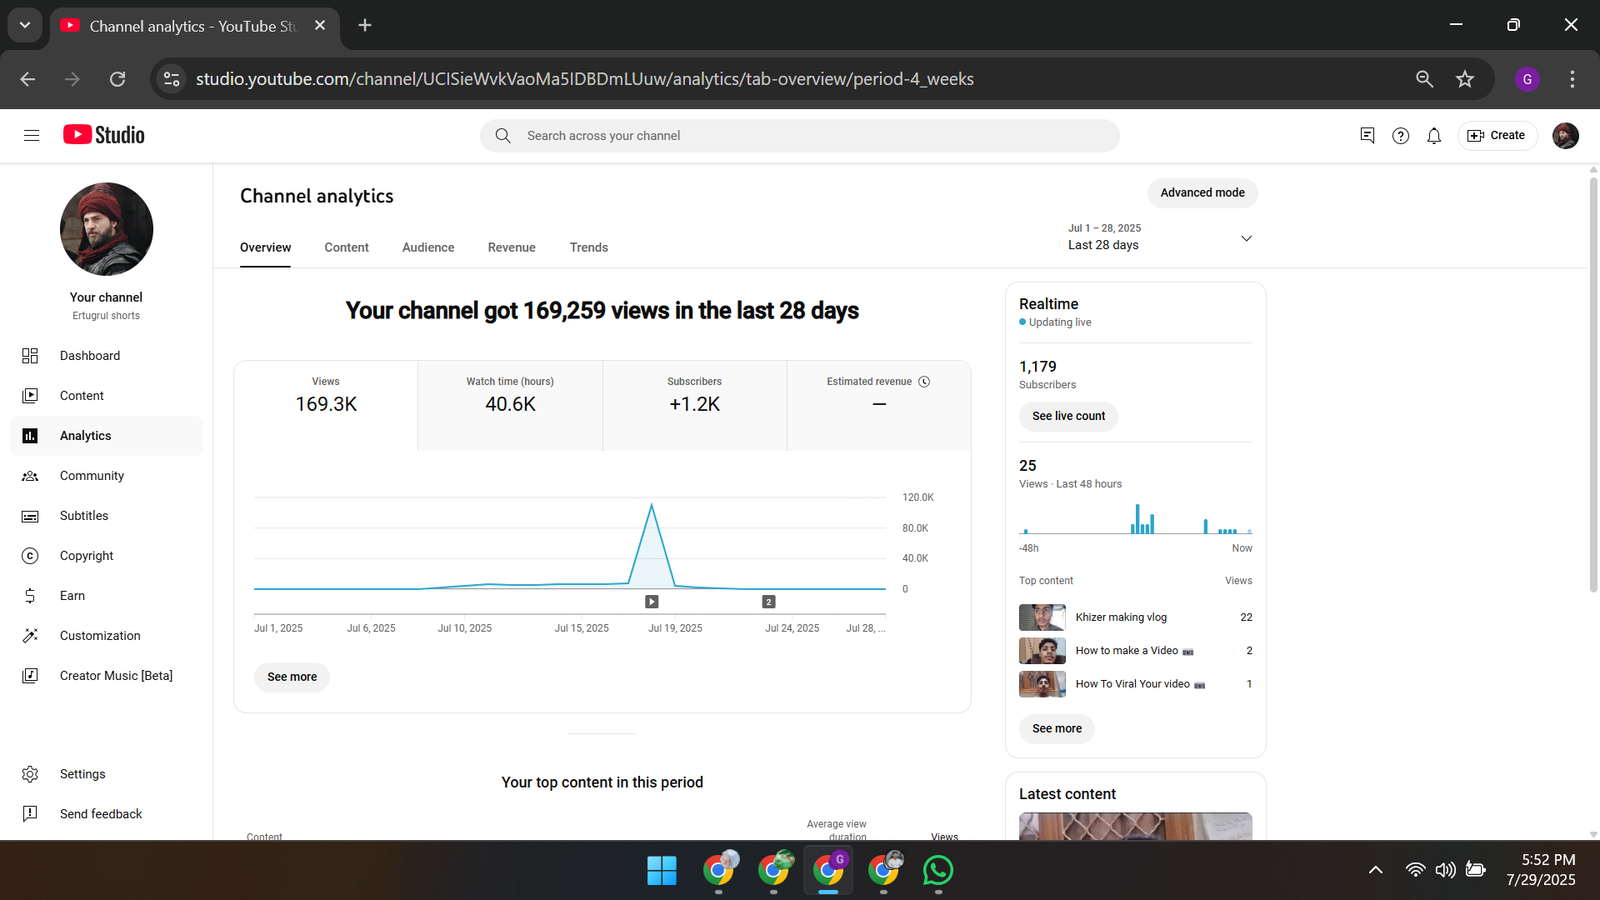View site information icon in address bar

pyautogui.click(x=172, y=79)
